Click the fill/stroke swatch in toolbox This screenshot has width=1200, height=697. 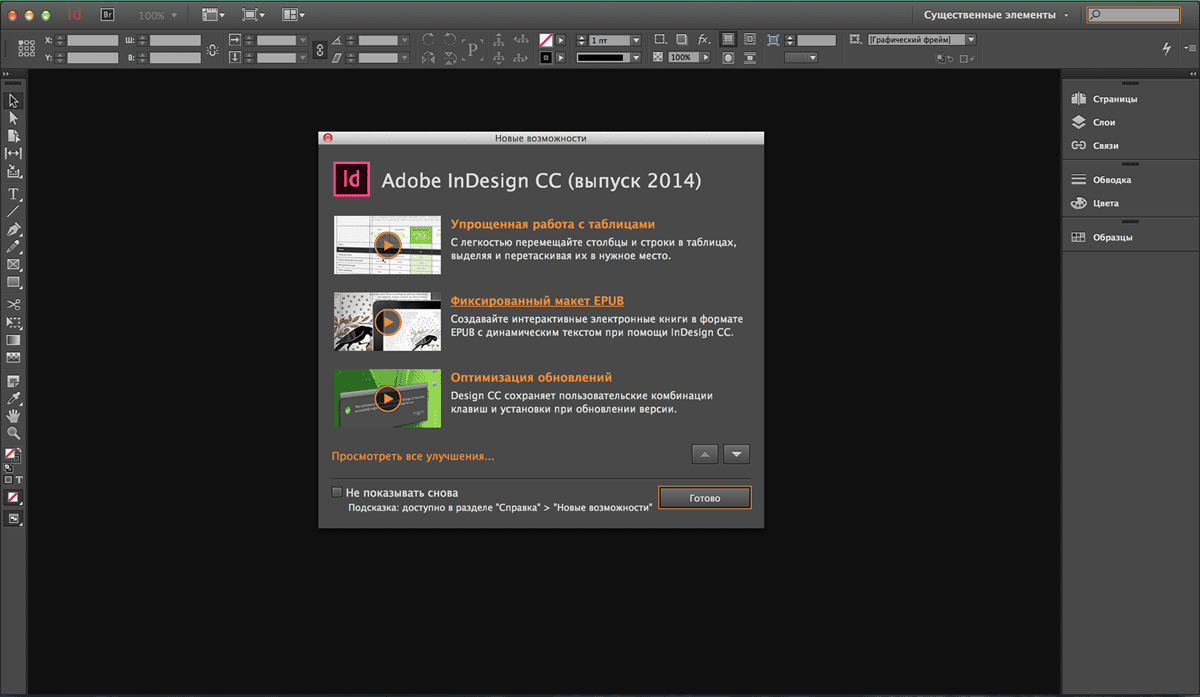pos(12,456)
